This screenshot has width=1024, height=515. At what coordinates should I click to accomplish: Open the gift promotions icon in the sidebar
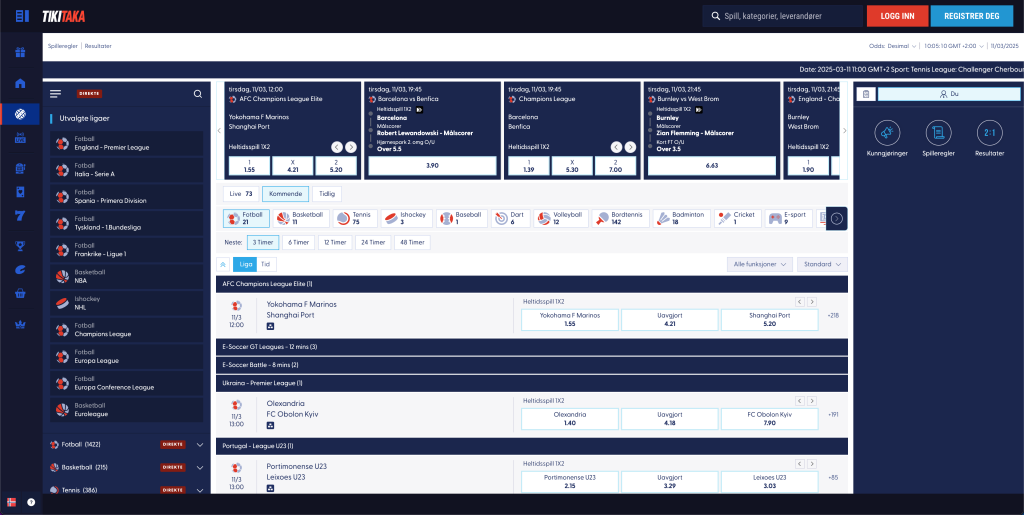(20, 52)
